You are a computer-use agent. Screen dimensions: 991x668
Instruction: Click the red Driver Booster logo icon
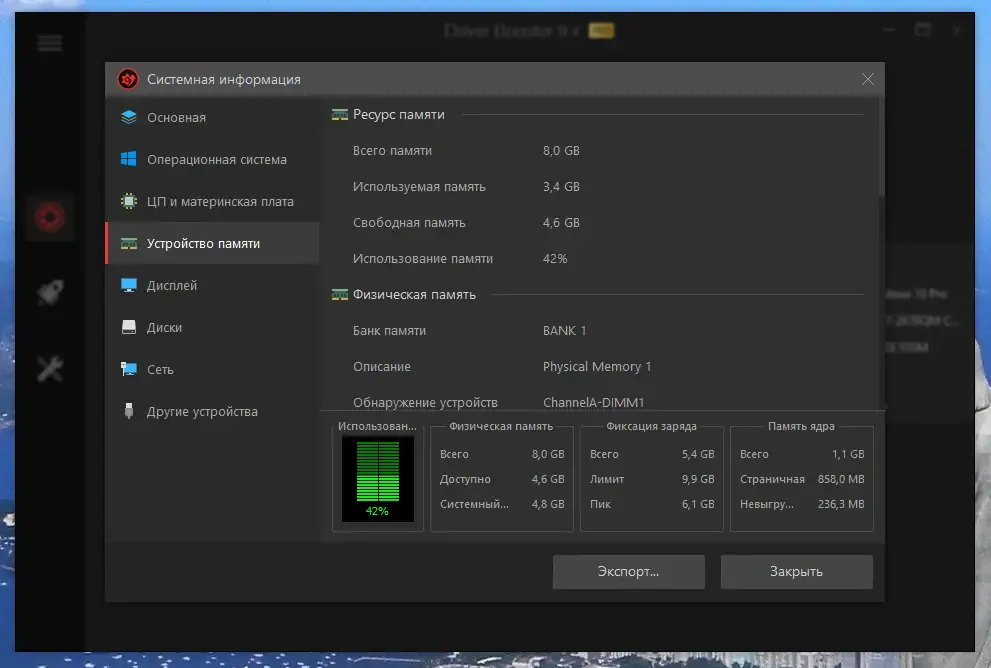click(x=128, y=79)
